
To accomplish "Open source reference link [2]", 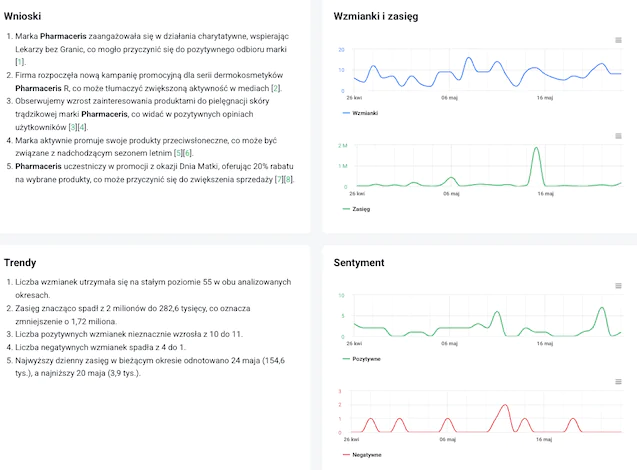I will point(277,88).
